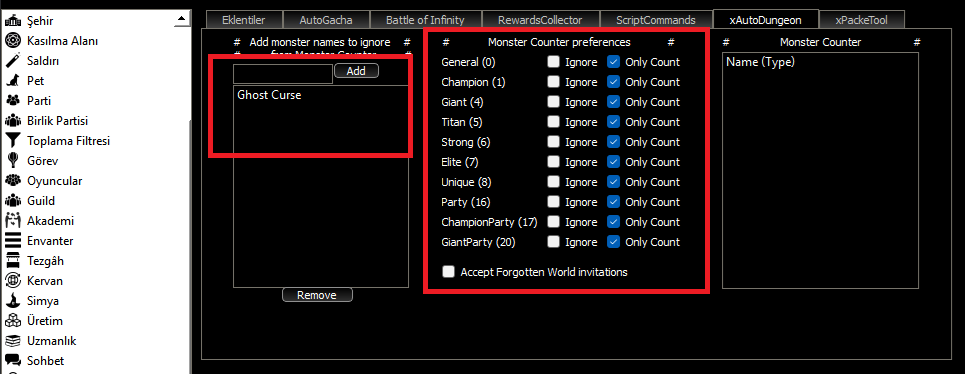Select the ScriptCommands tab
Image resolution: width=965 pixels, height=374 pixels.
(656, 20)
